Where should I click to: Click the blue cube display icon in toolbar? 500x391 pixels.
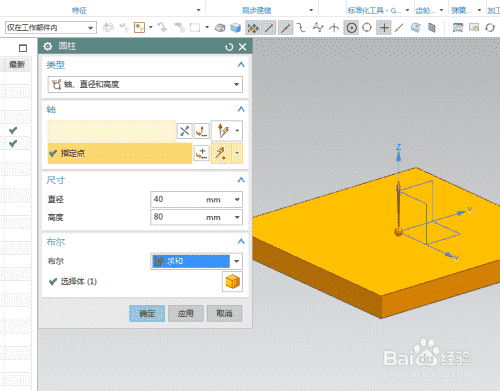[x=235, y=28]
